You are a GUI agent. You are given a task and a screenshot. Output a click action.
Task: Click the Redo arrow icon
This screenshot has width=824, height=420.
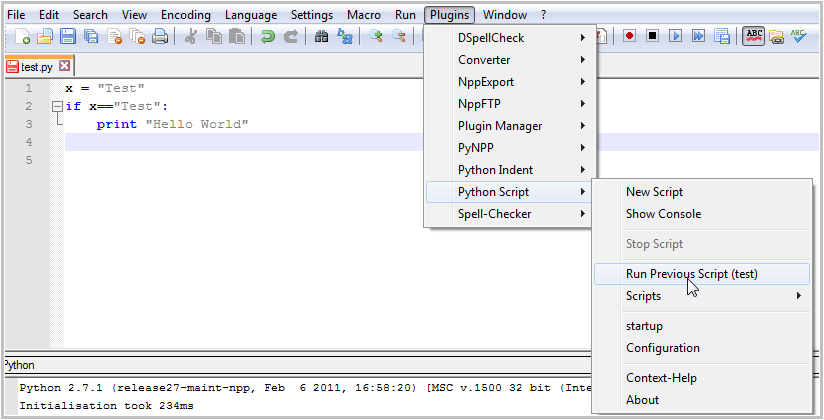point(291,36)
